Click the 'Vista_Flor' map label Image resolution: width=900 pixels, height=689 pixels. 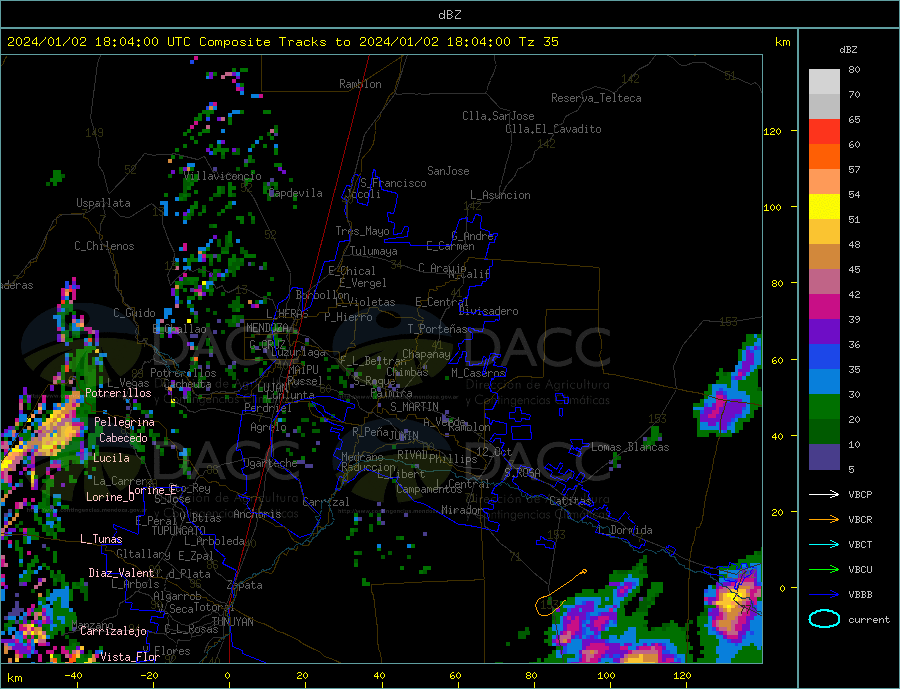click(x=130, y=657)
